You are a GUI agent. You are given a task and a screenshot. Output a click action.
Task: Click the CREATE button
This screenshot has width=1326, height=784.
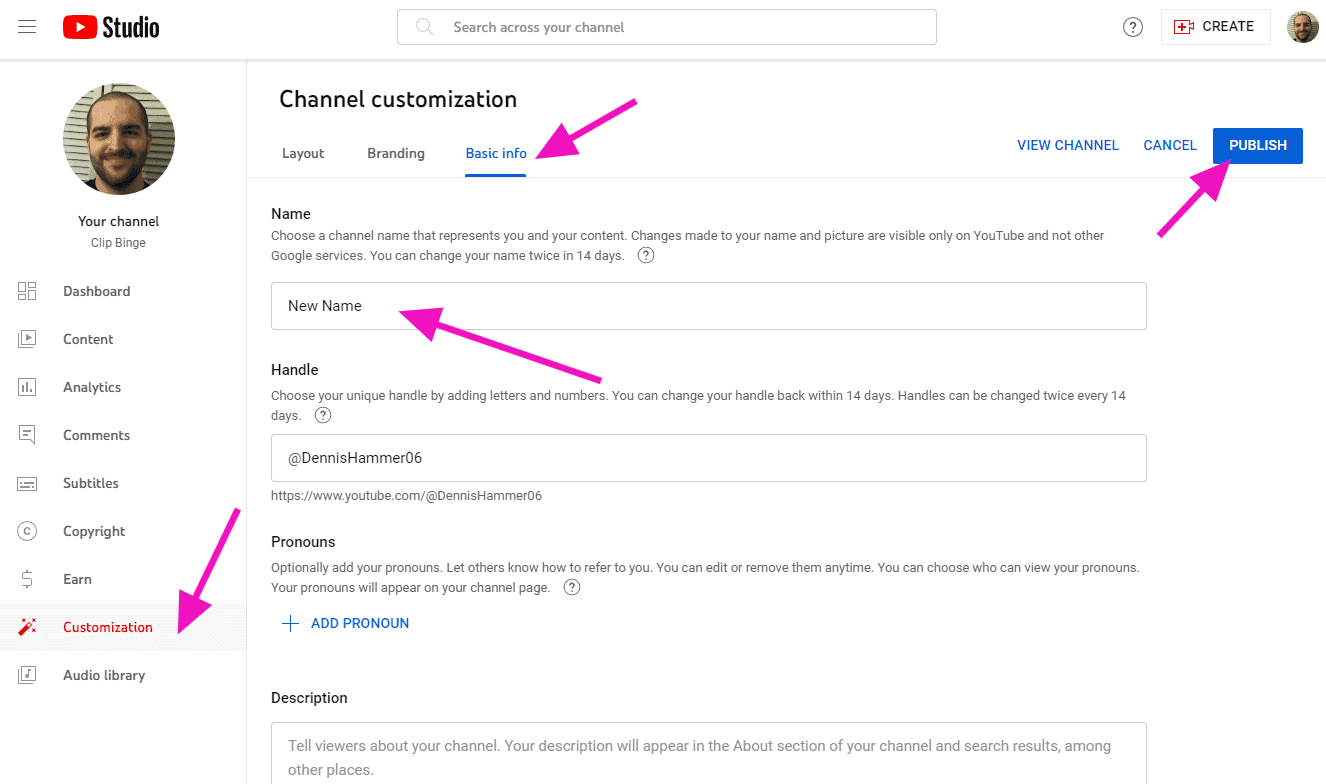(x=1216, y=27)
